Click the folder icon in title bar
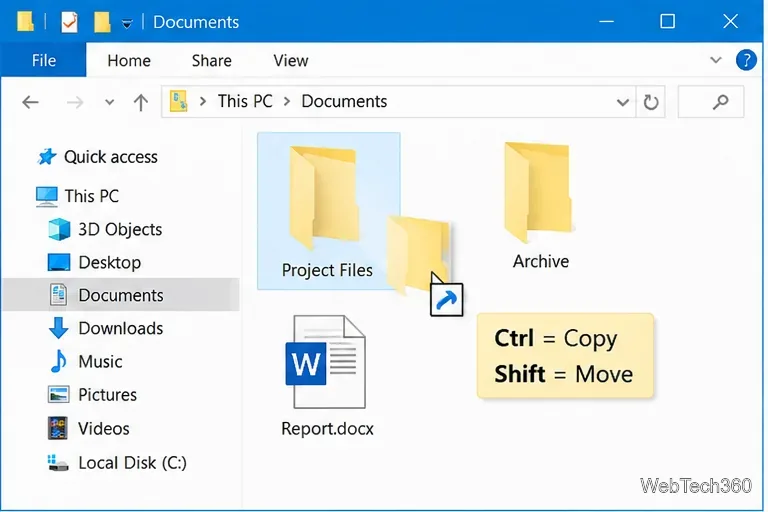The width and height of the screenshot is (768, 512). click(x=25, y=21)
